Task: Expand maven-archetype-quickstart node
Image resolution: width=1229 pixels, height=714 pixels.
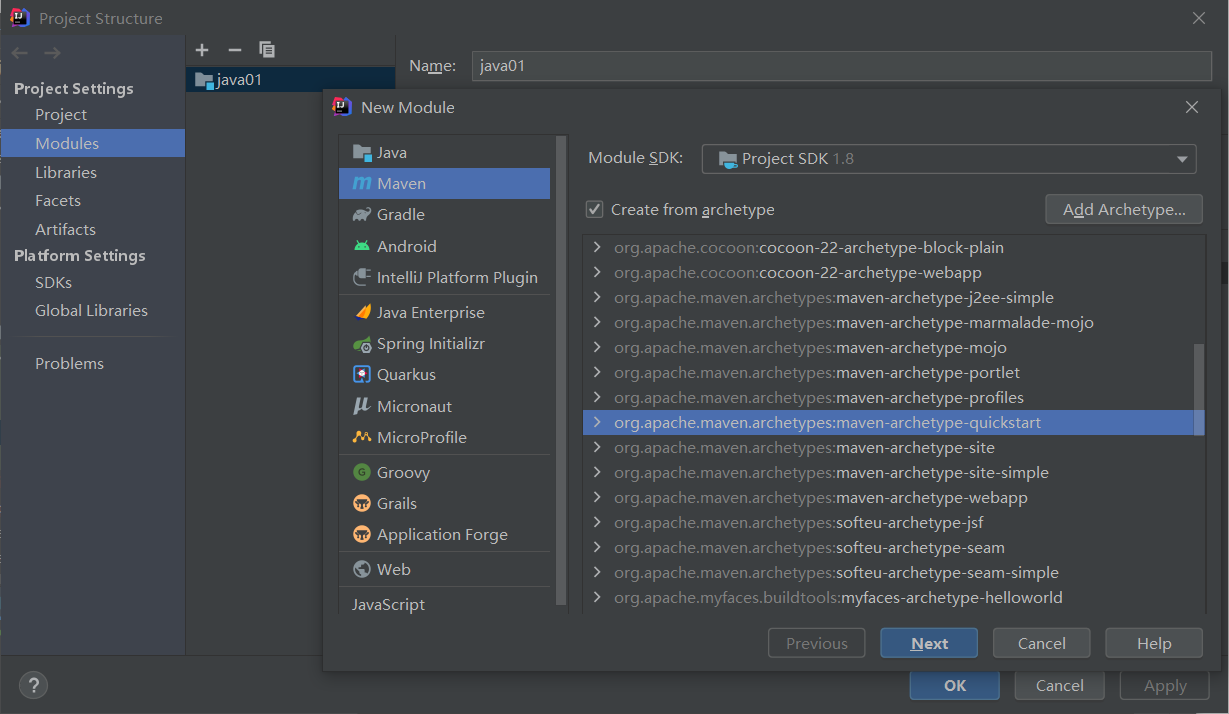Action: 597,422
